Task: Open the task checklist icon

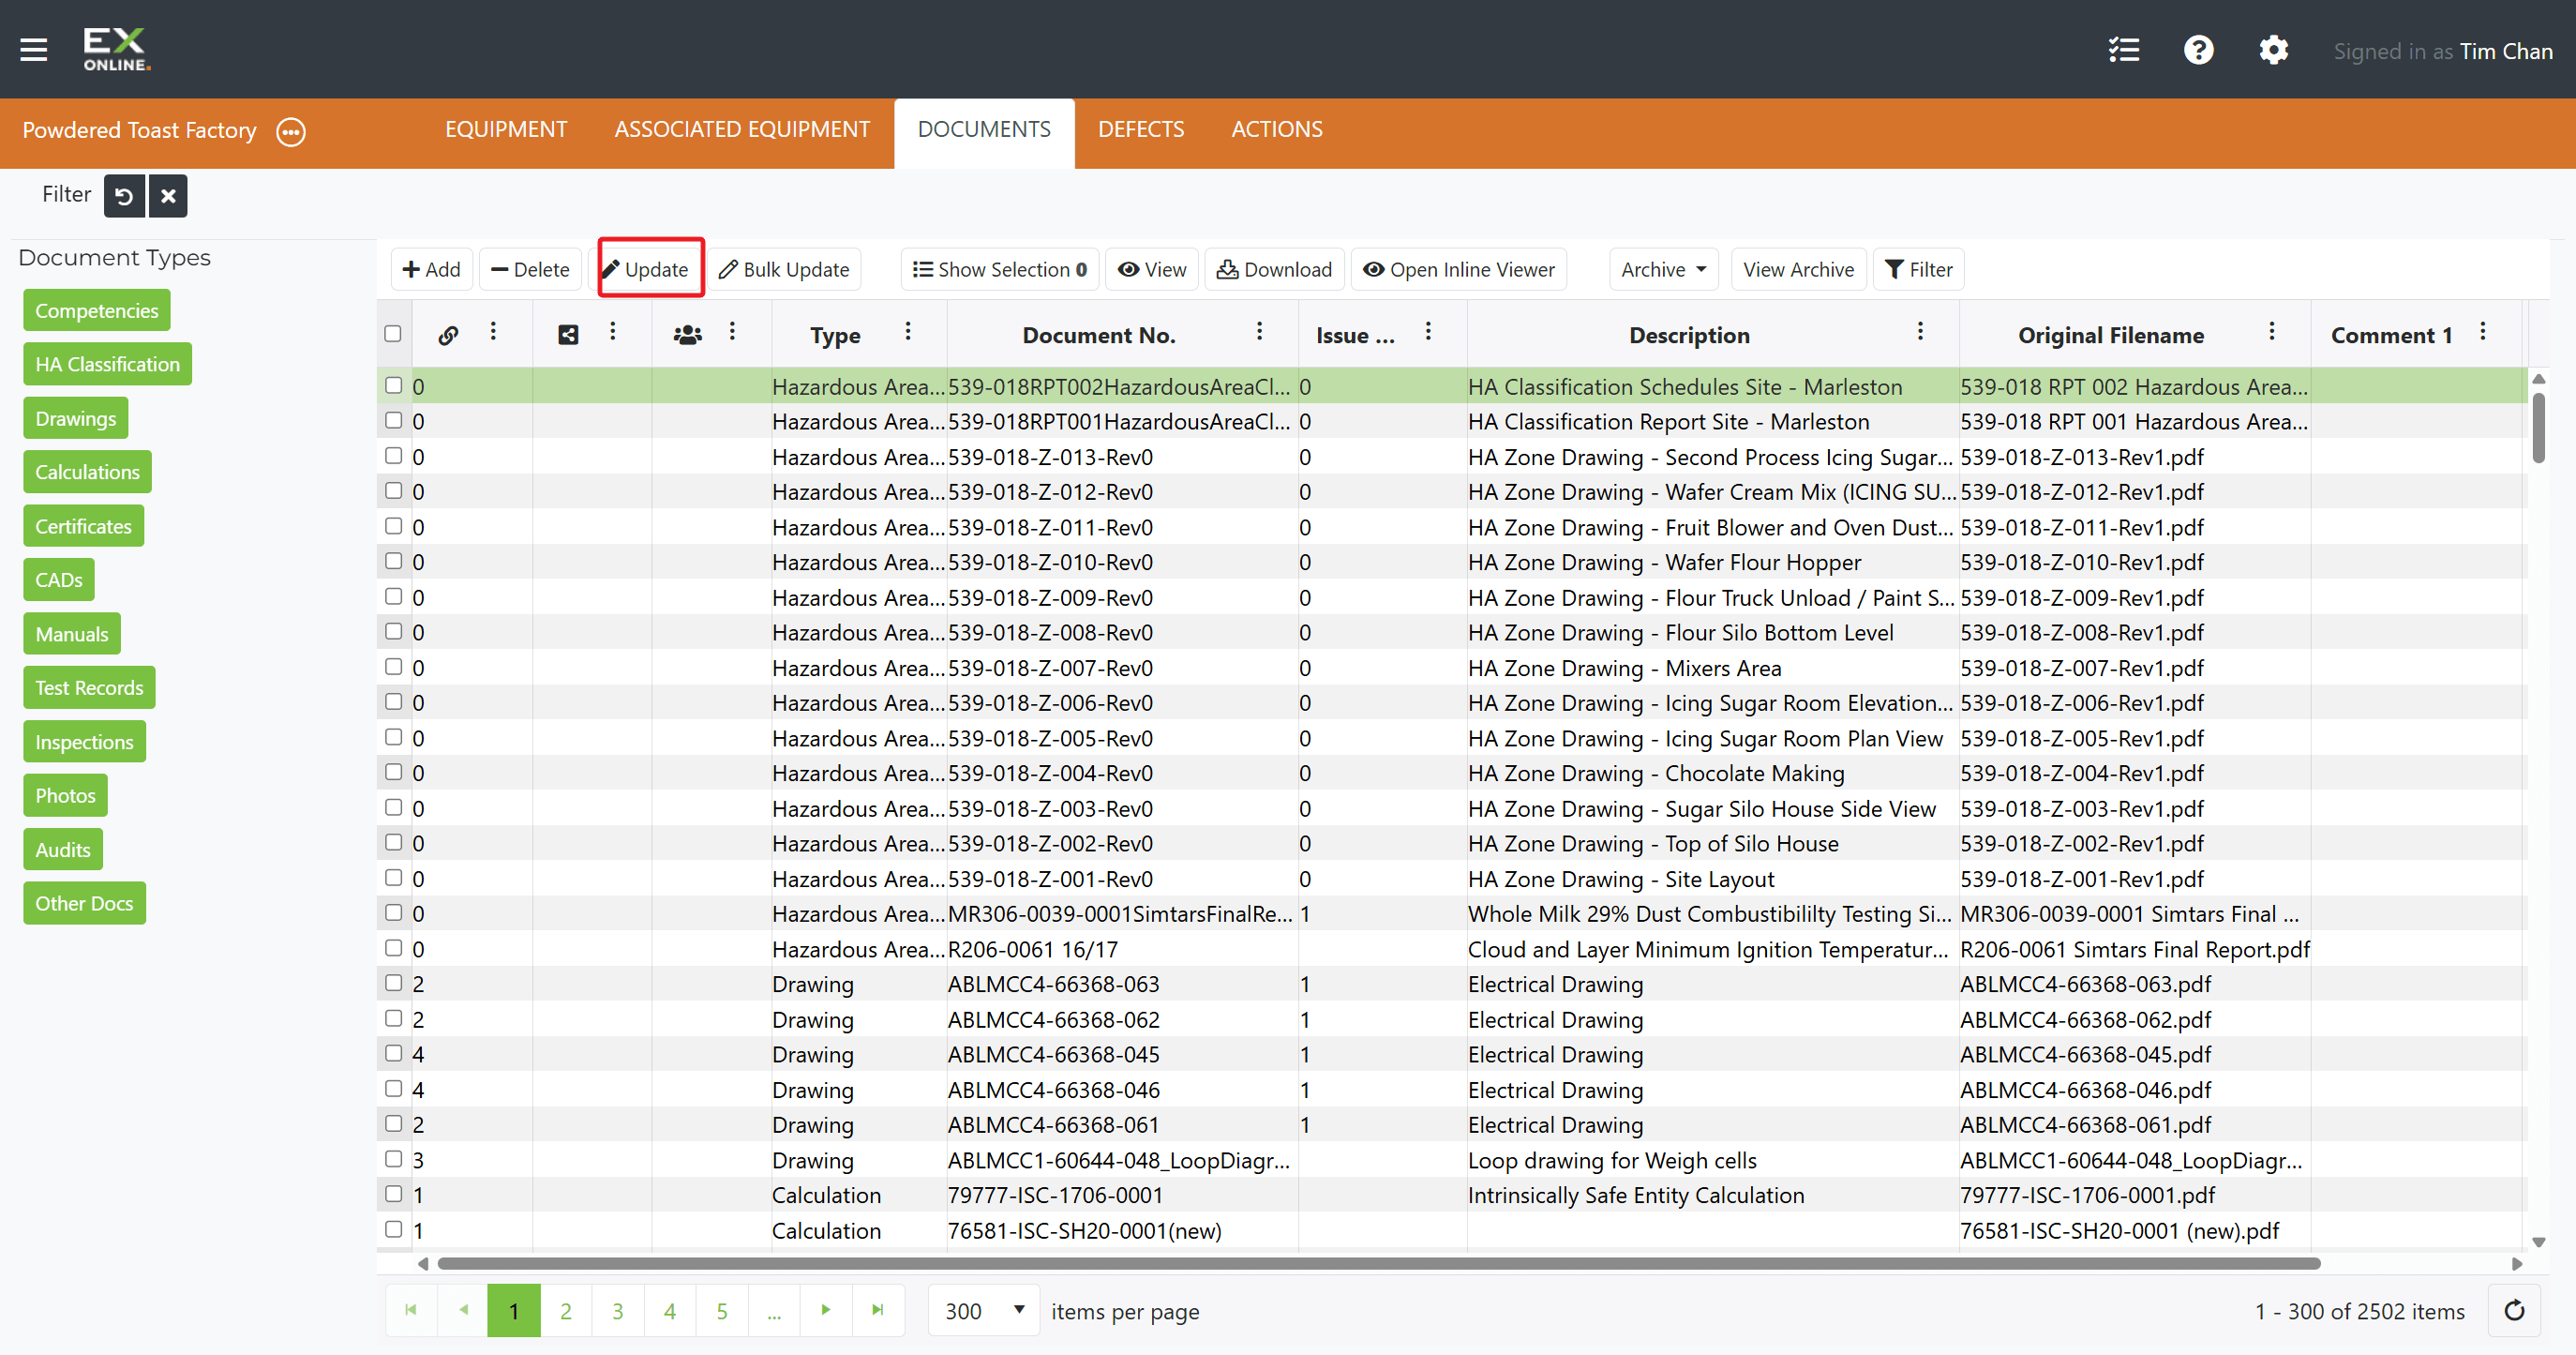Action: pyautogui.click(x=2123, y=50)
